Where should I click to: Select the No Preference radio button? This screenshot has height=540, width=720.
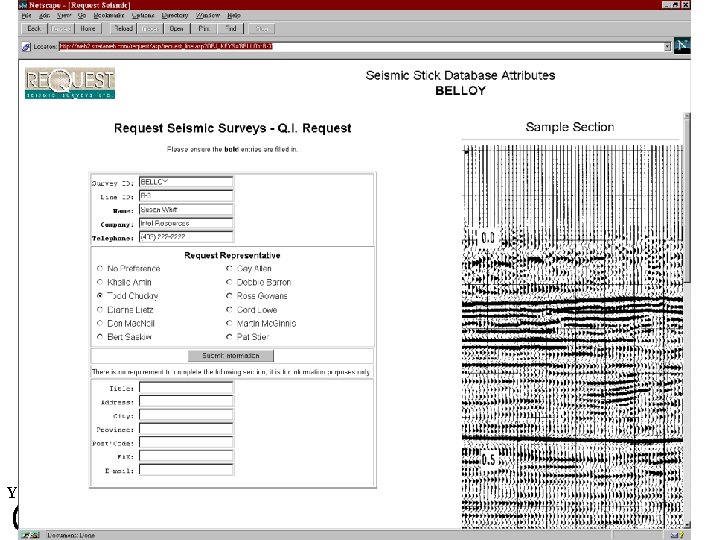pos(100,268)
